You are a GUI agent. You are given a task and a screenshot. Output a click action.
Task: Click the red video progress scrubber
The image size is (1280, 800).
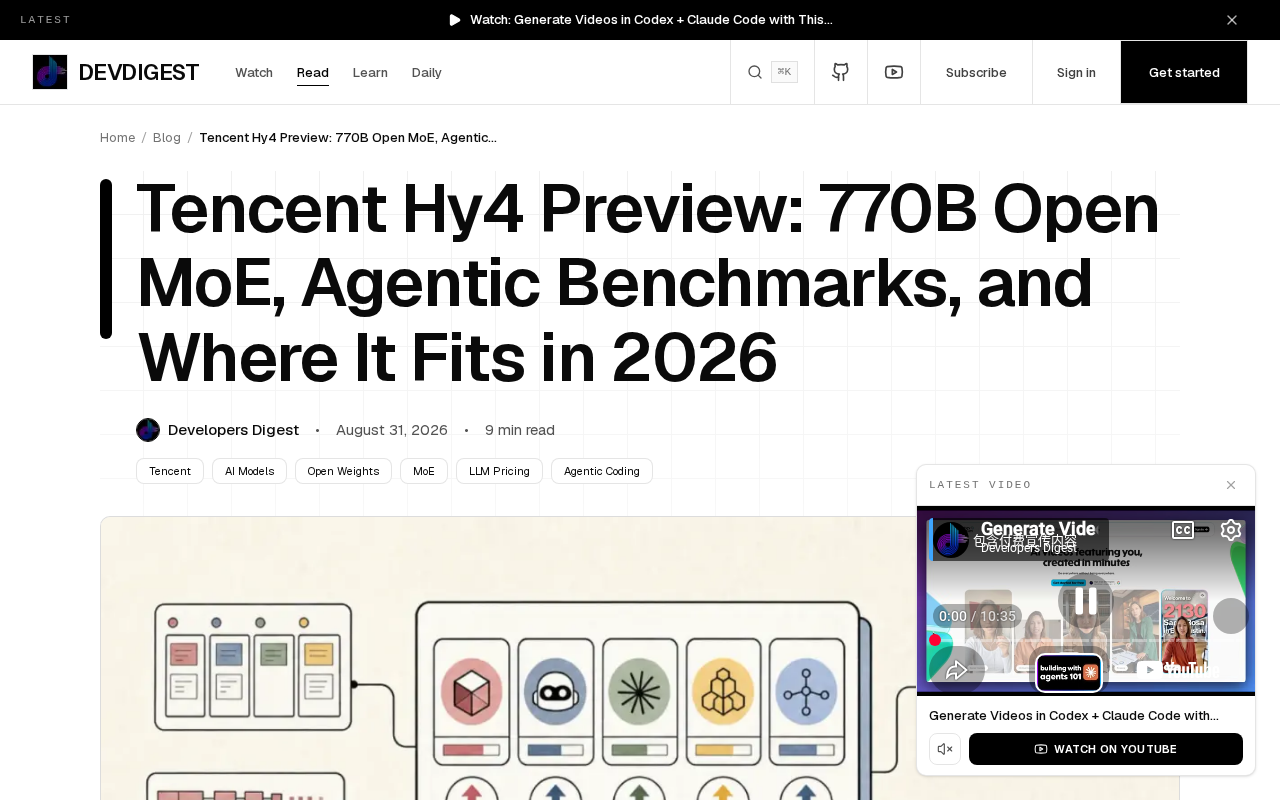click(935, 640)
